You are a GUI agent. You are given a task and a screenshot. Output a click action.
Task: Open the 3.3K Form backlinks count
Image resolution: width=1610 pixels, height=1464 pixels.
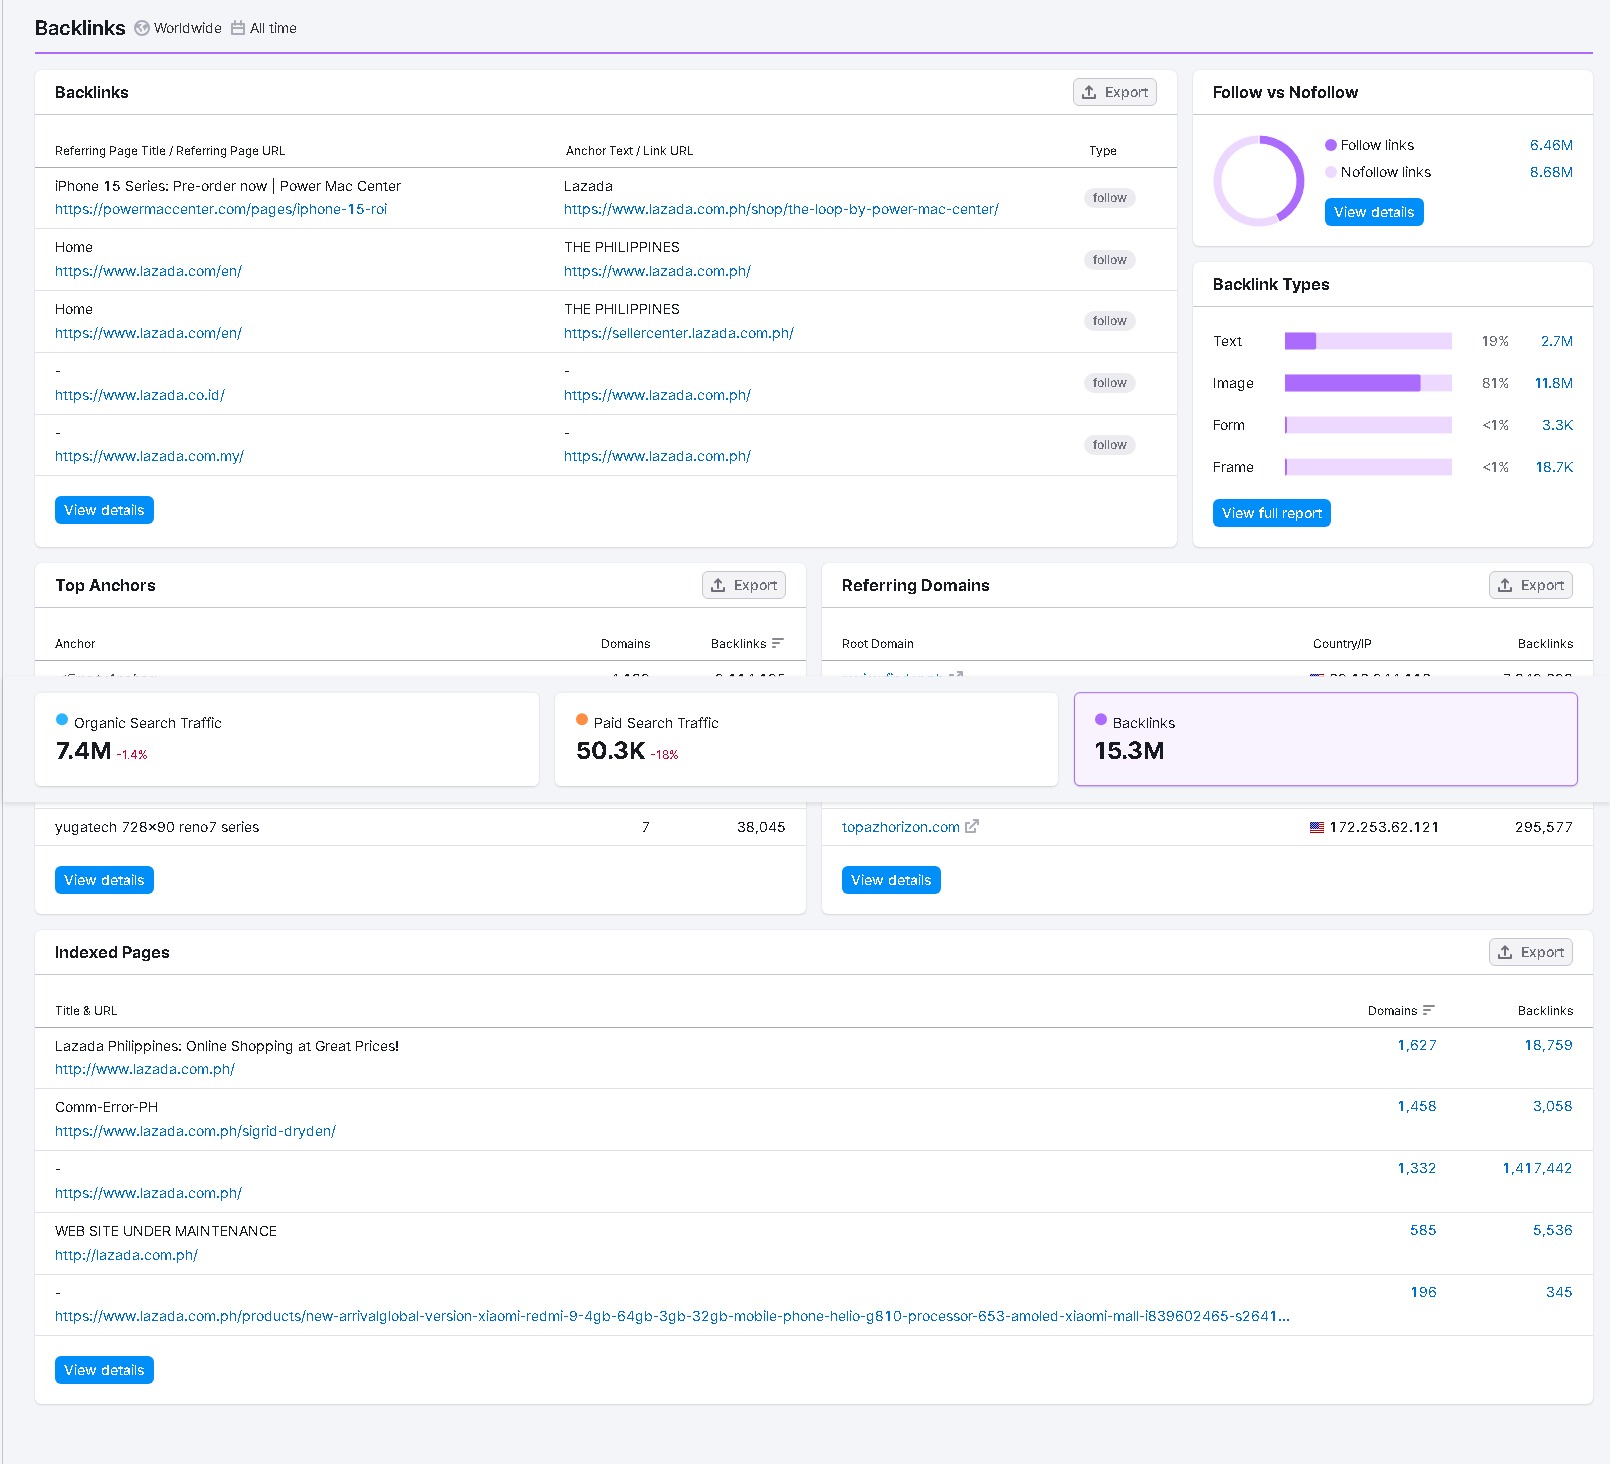tap(1557, 425)
